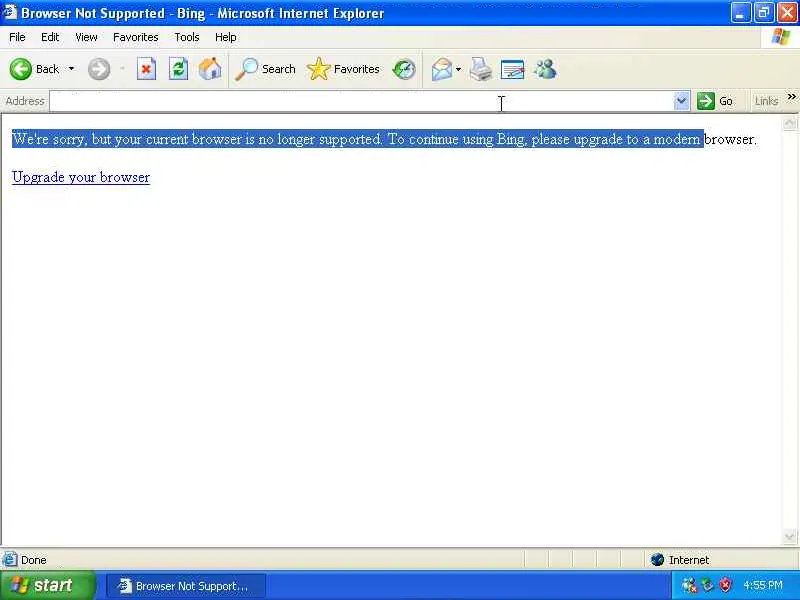Click the Links toolbar label
This screenshot has width=800, height=600.
[766, 101]
